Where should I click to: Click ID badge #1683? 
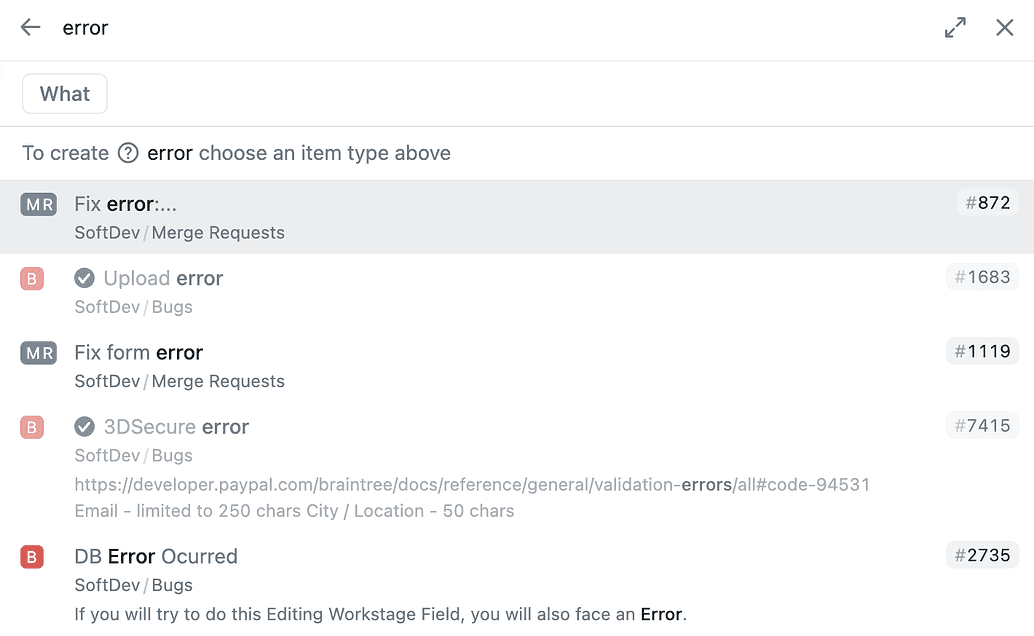pyautogui.click(x=982, y=277)
